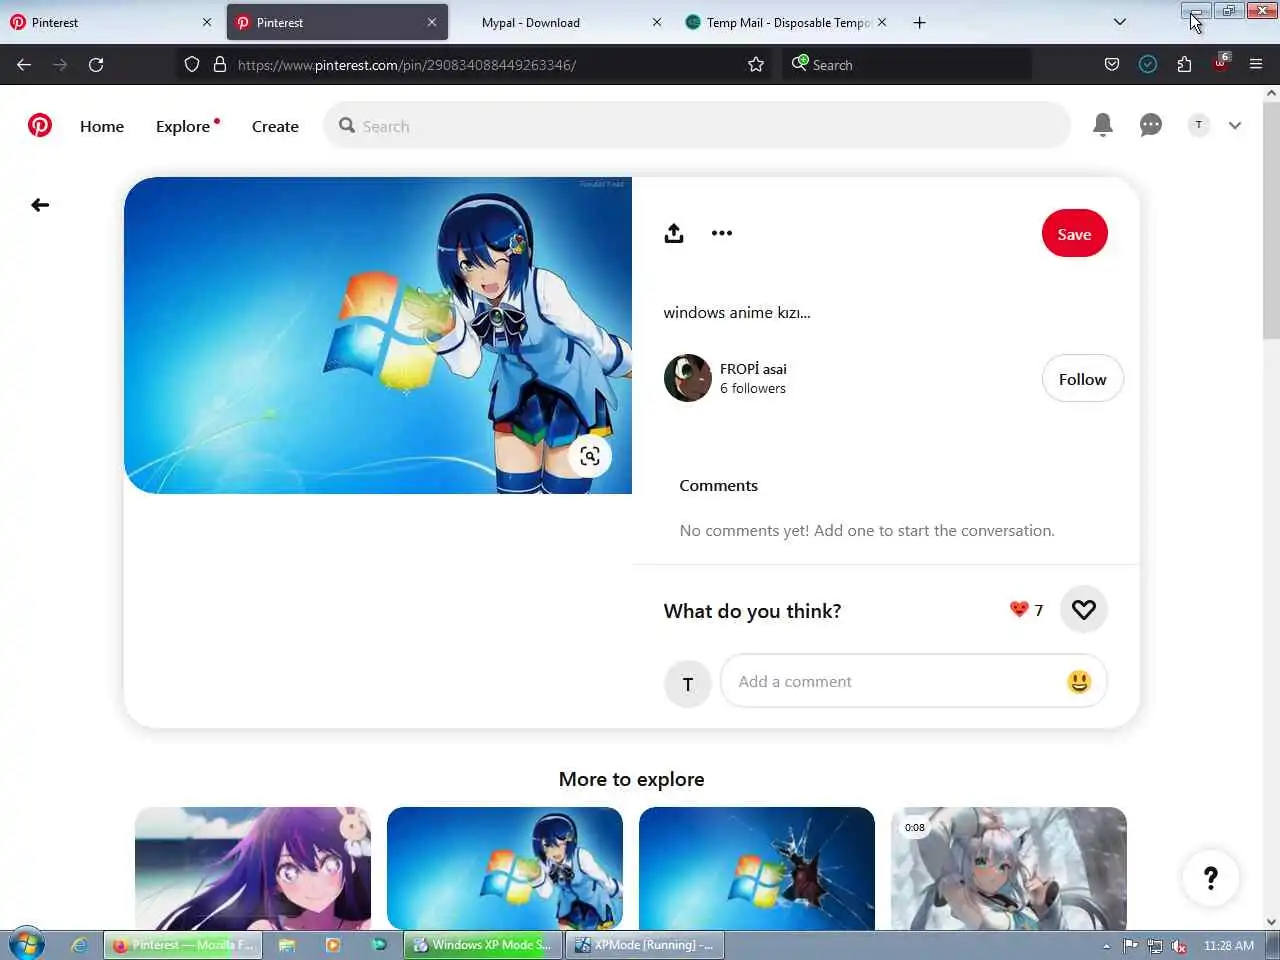Click the FROPİ asai name link
Image resolution: width=1280 pixels, height=960 pixels.
(753, 369)
